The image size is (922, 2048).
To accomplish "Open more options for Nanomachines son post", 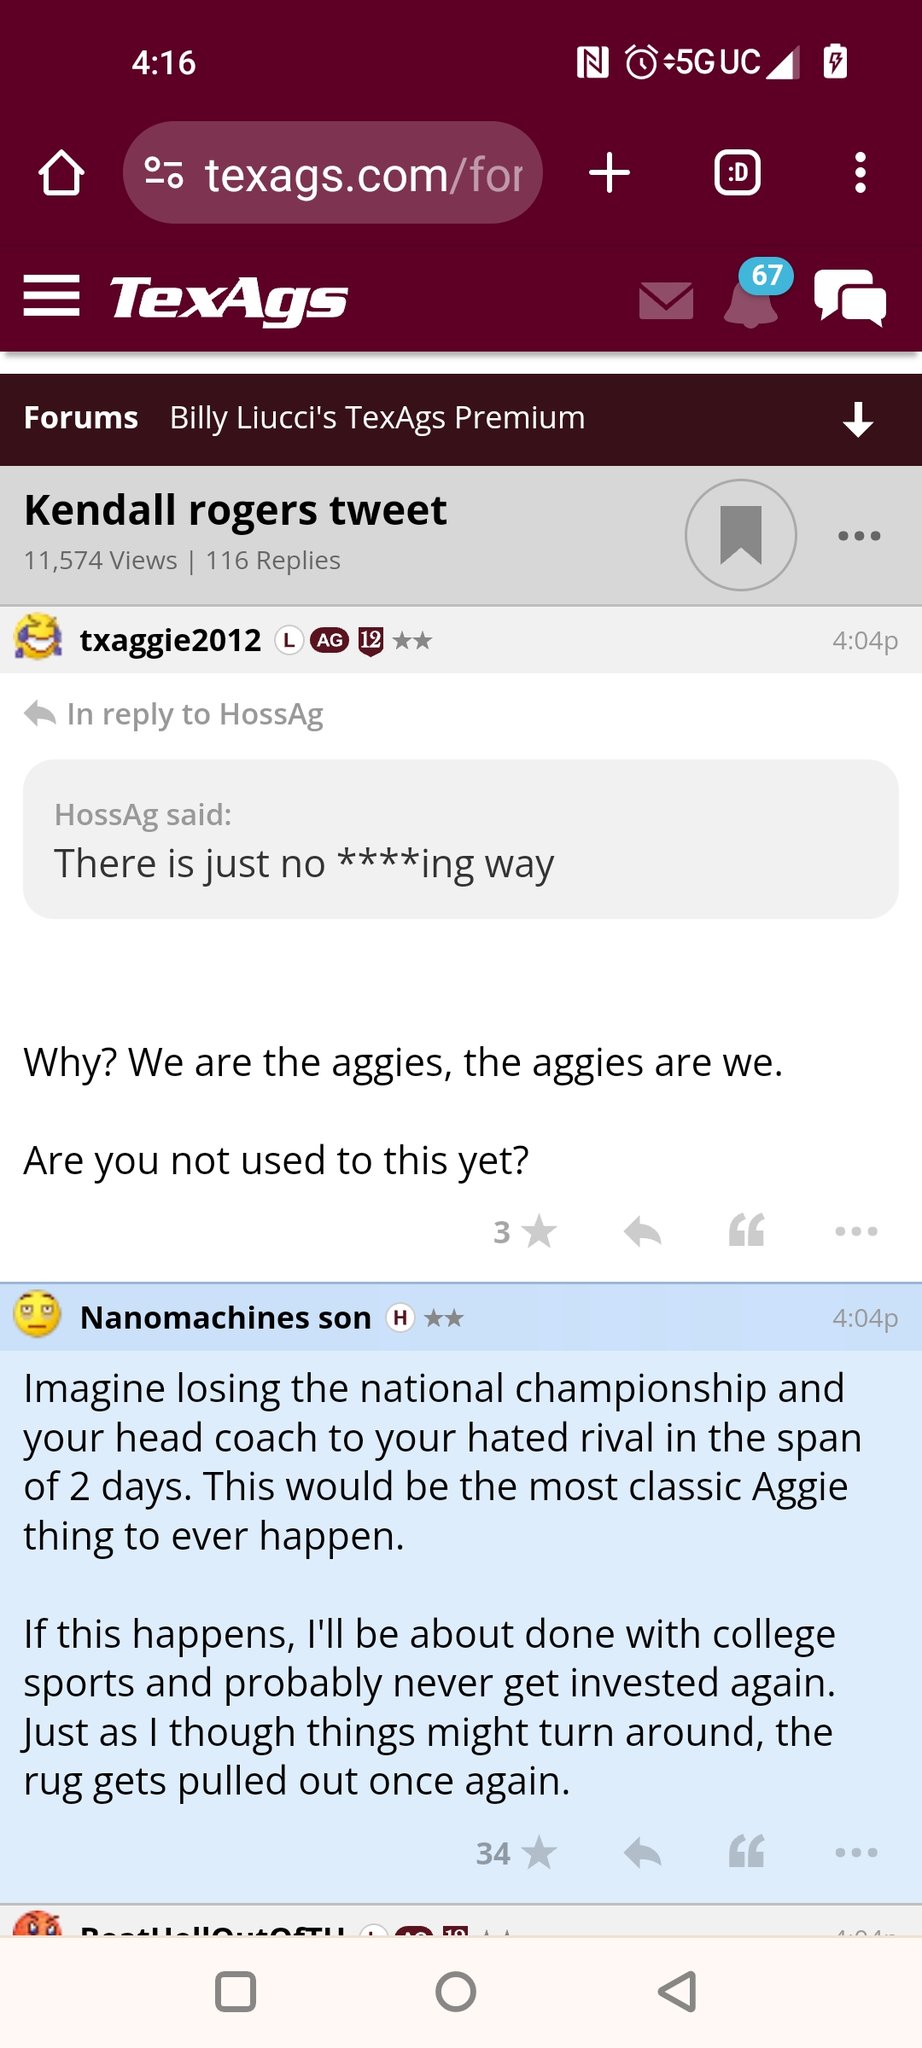I will click(x=856, y=1853).
